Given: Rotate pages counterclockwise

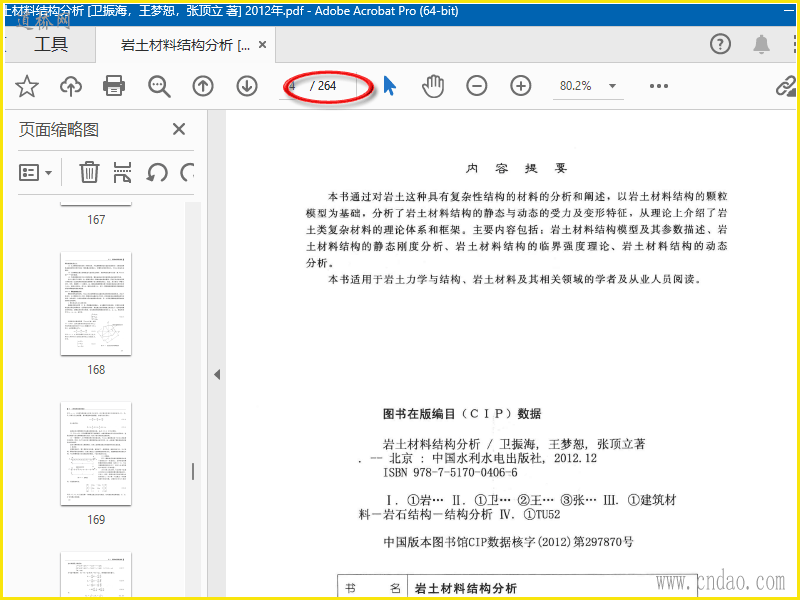Looking at the screenshot, I should pyautogui.click(x=157, y=172).
